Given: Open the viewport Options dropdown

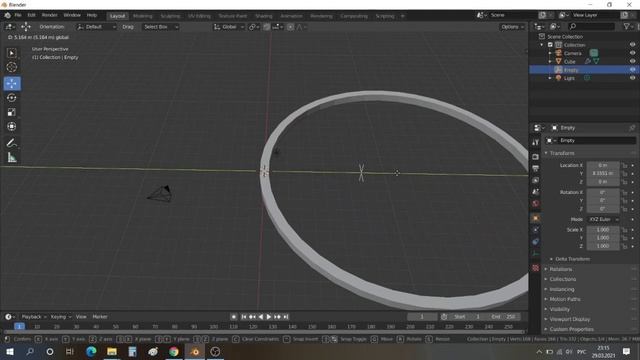Looking at the screenshot, I should point(512,27).
